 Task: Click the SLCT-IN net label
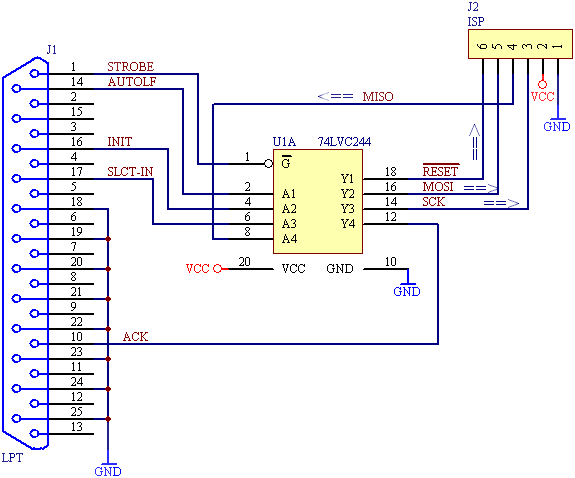pos(130,172)
